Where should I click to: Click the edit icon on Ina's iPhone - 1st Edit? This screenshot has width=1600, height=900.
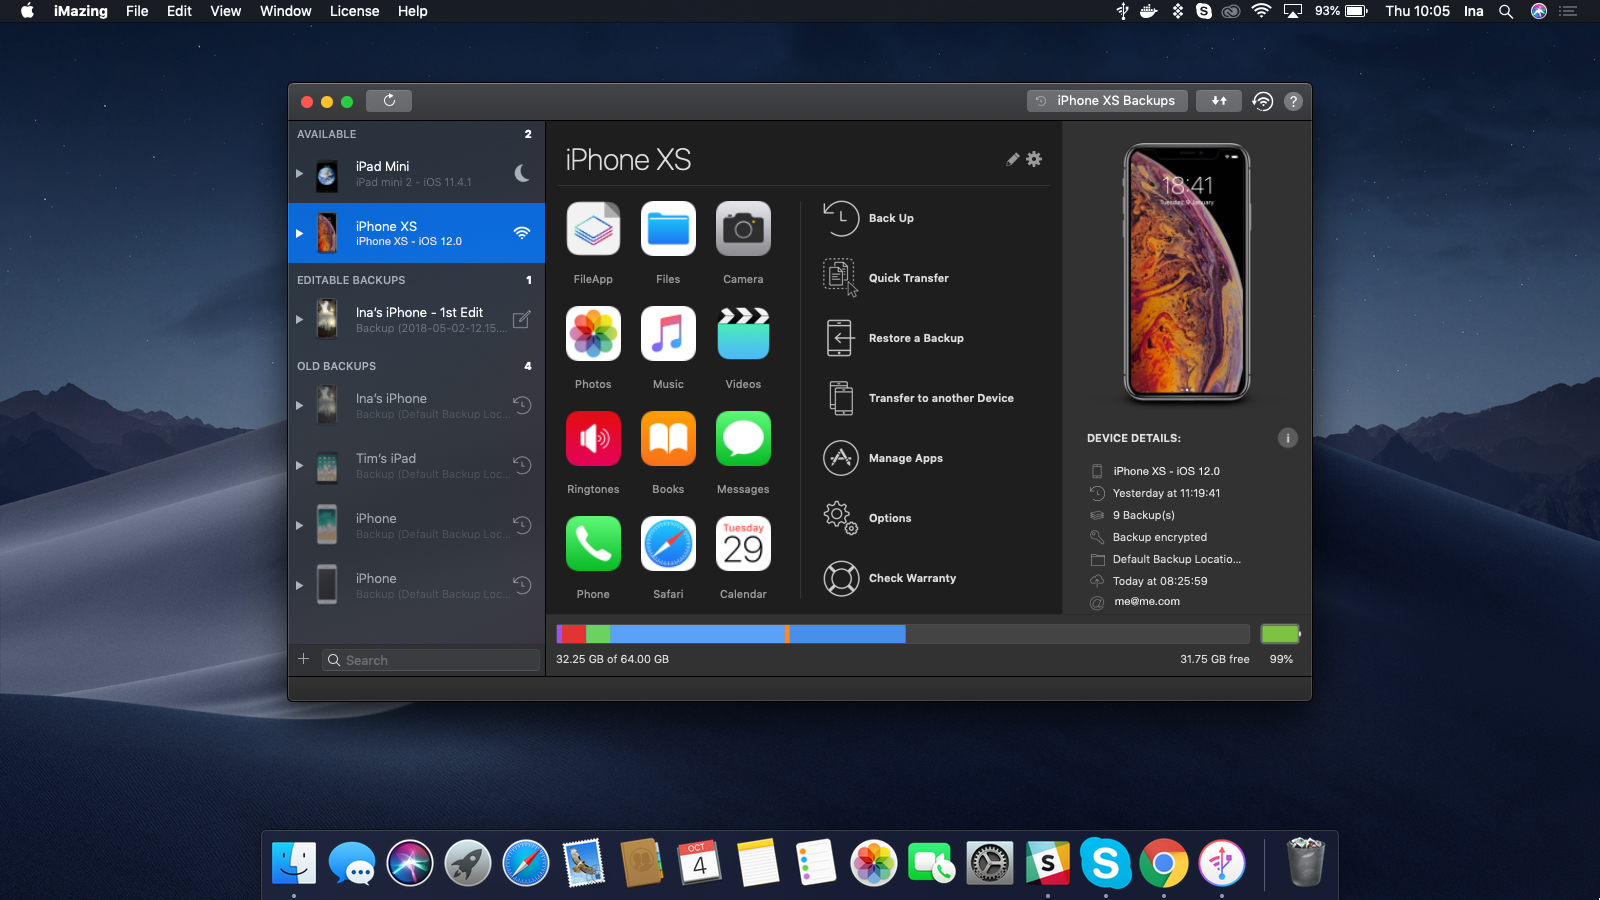point(521,319)
